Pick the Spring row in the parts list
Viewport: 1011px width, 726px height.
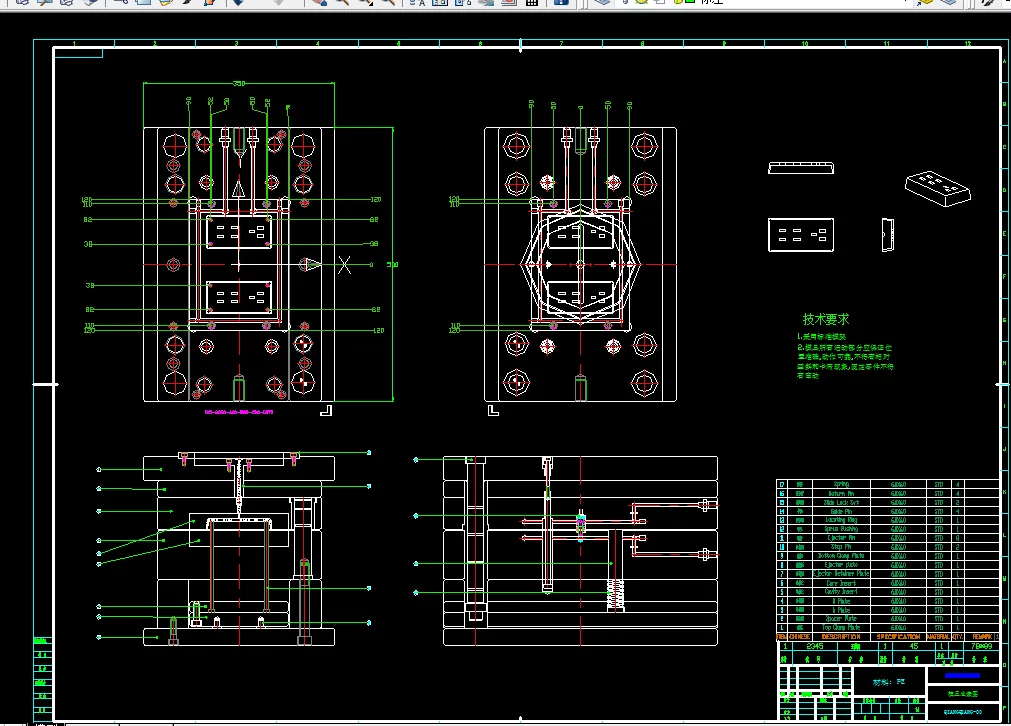tap(888, 484)
